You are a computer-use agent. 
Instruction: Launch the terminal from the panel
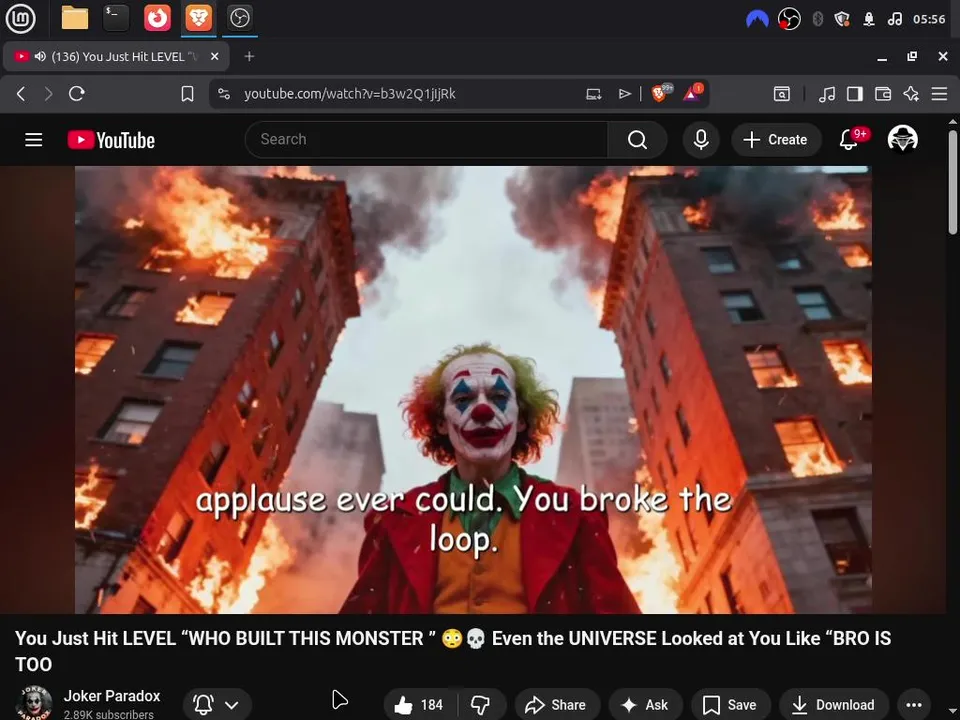point(116,18)
